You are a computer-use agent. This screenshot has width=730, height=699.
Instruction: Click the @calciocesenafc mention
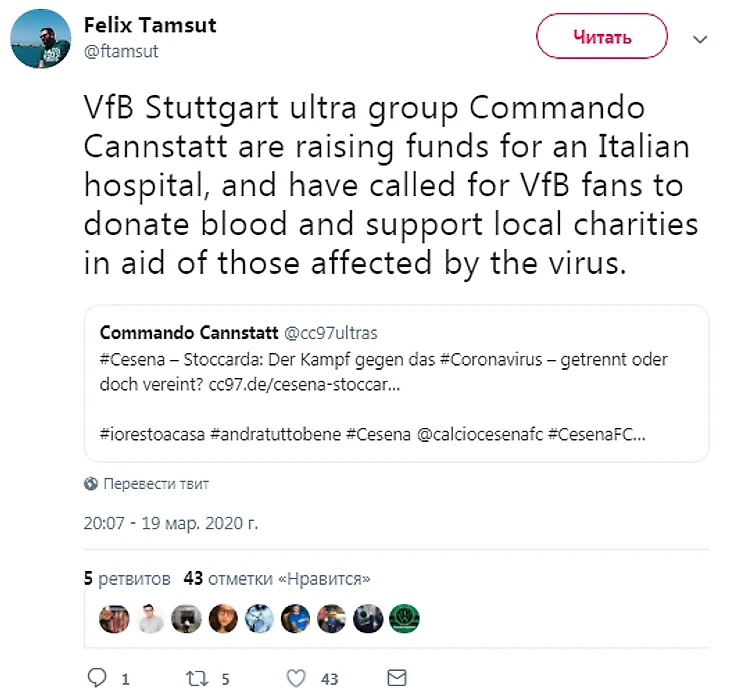480,434
